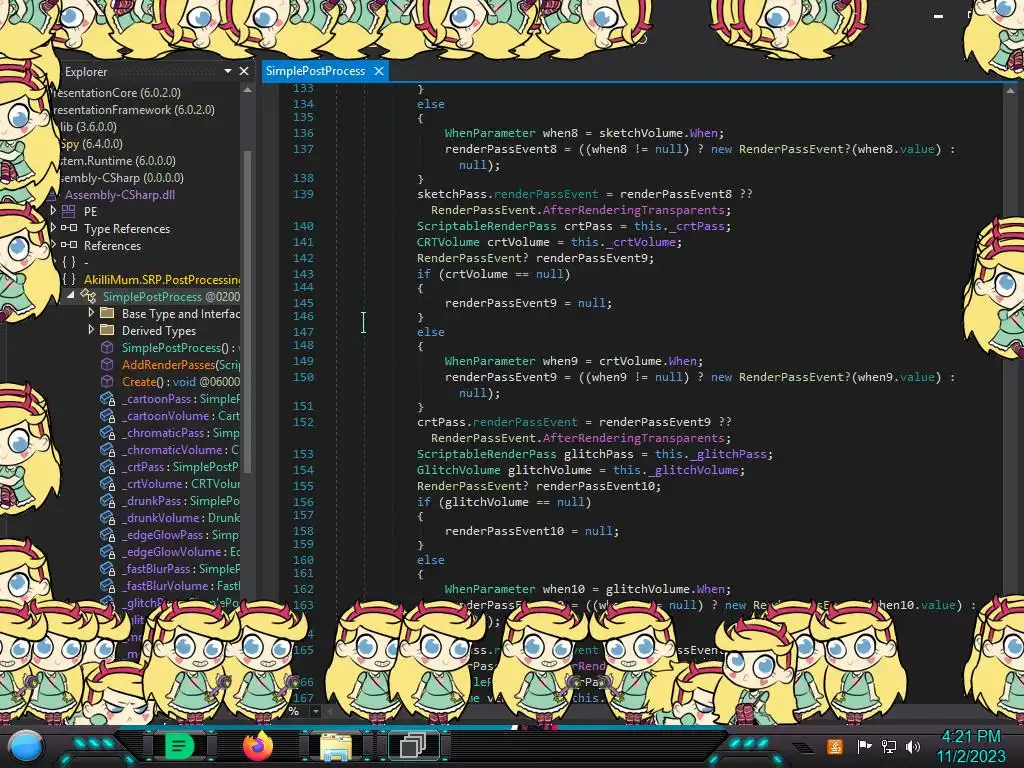Click the _chromaticPass field icon
Image resolution: width=1024 pixels, height=768 pixels.
[x=108, y=432]
